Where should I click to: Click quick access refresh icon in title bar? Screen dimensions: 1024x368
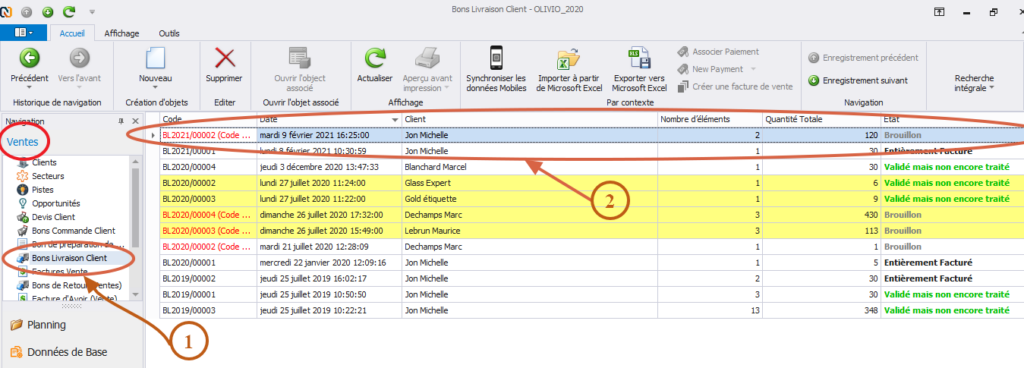tap(69, 12)
